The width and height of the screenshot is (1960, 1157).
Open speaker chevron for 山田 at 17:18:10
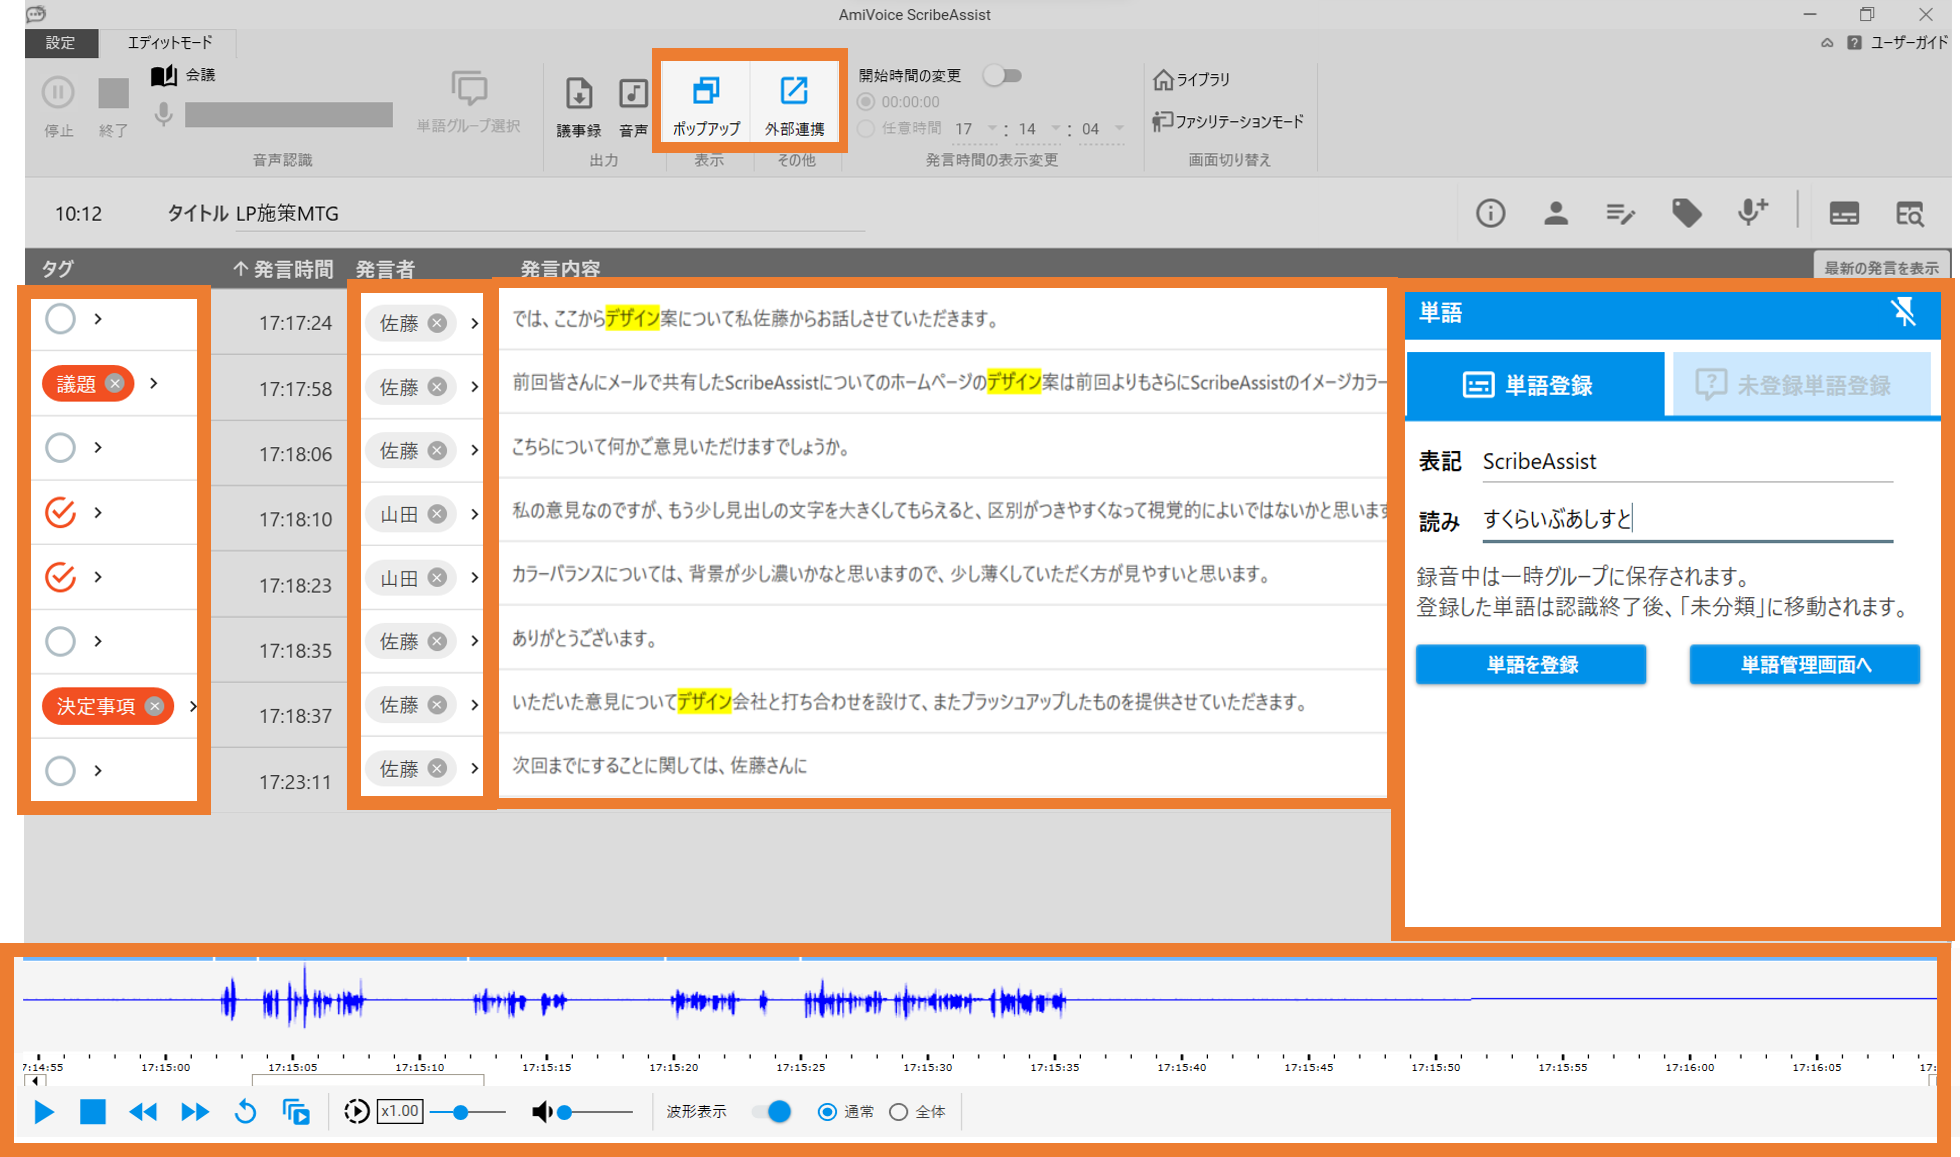coord(474,514)
